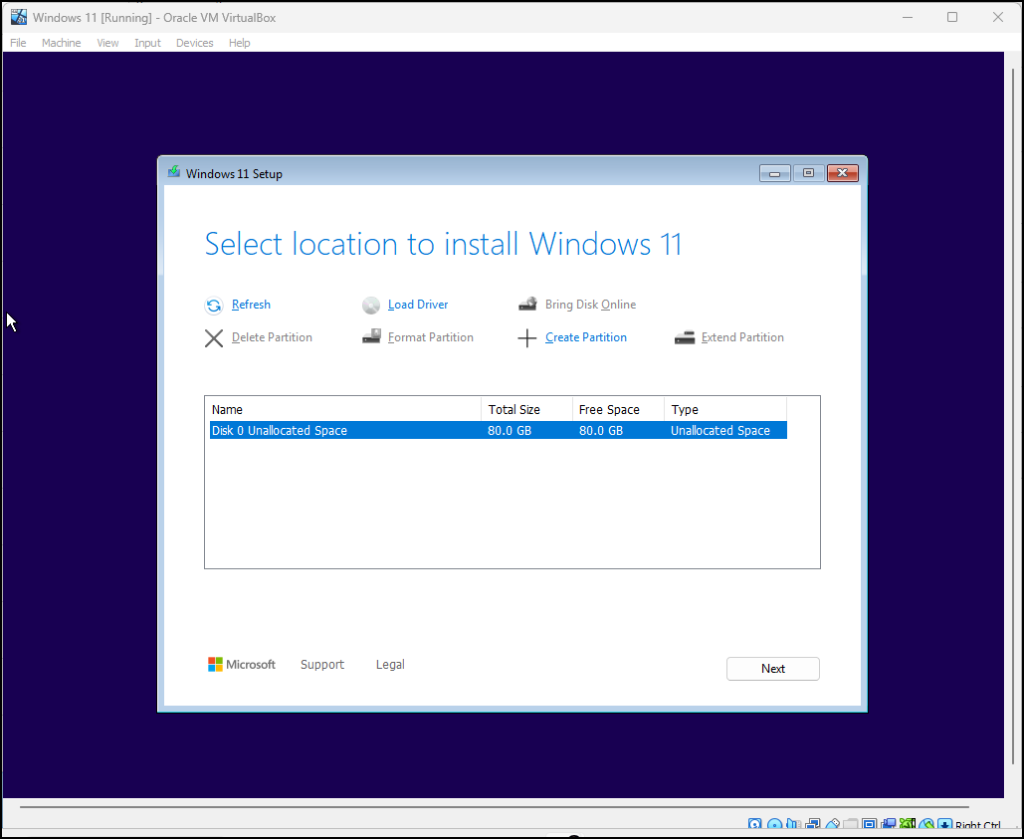Click the green CPU status icon
Screen dimensions: 1024x839
tap(907, 824)
